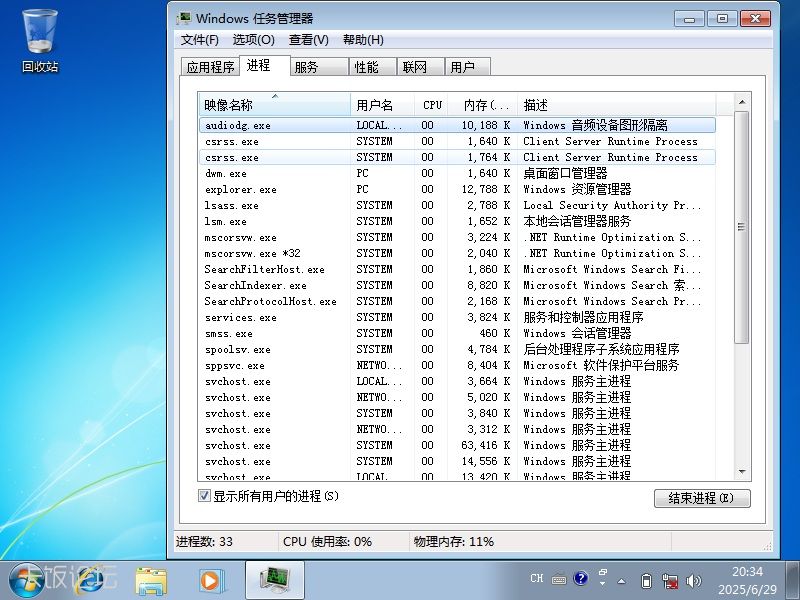
Task: Select the SearchIndexer.exe process
Action: [457, 285]
